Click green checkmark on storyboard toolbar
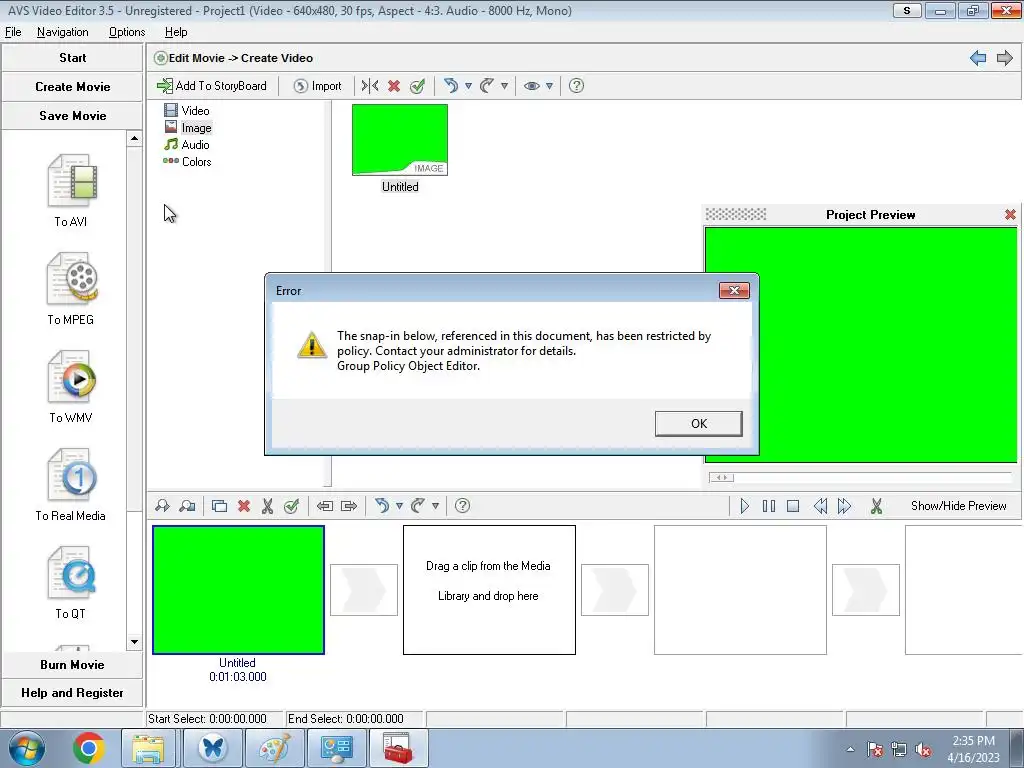 pyautogui.click(x=291, y=505)
